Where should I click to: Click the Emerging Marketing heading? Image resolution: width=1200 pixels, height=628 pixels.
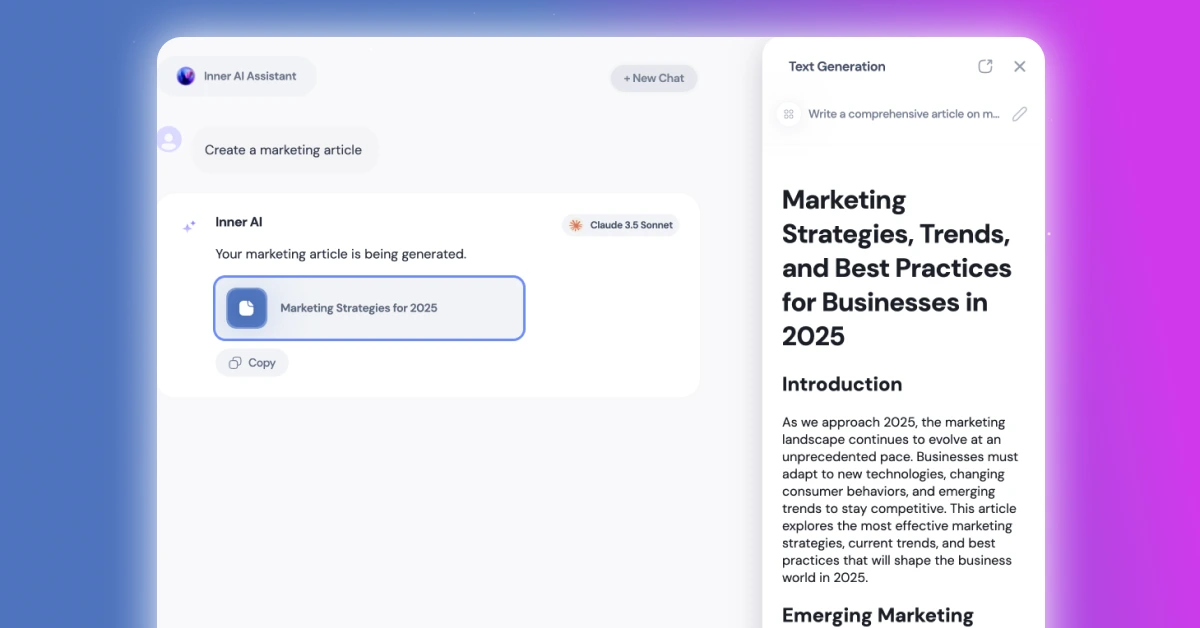pos(878,615)
